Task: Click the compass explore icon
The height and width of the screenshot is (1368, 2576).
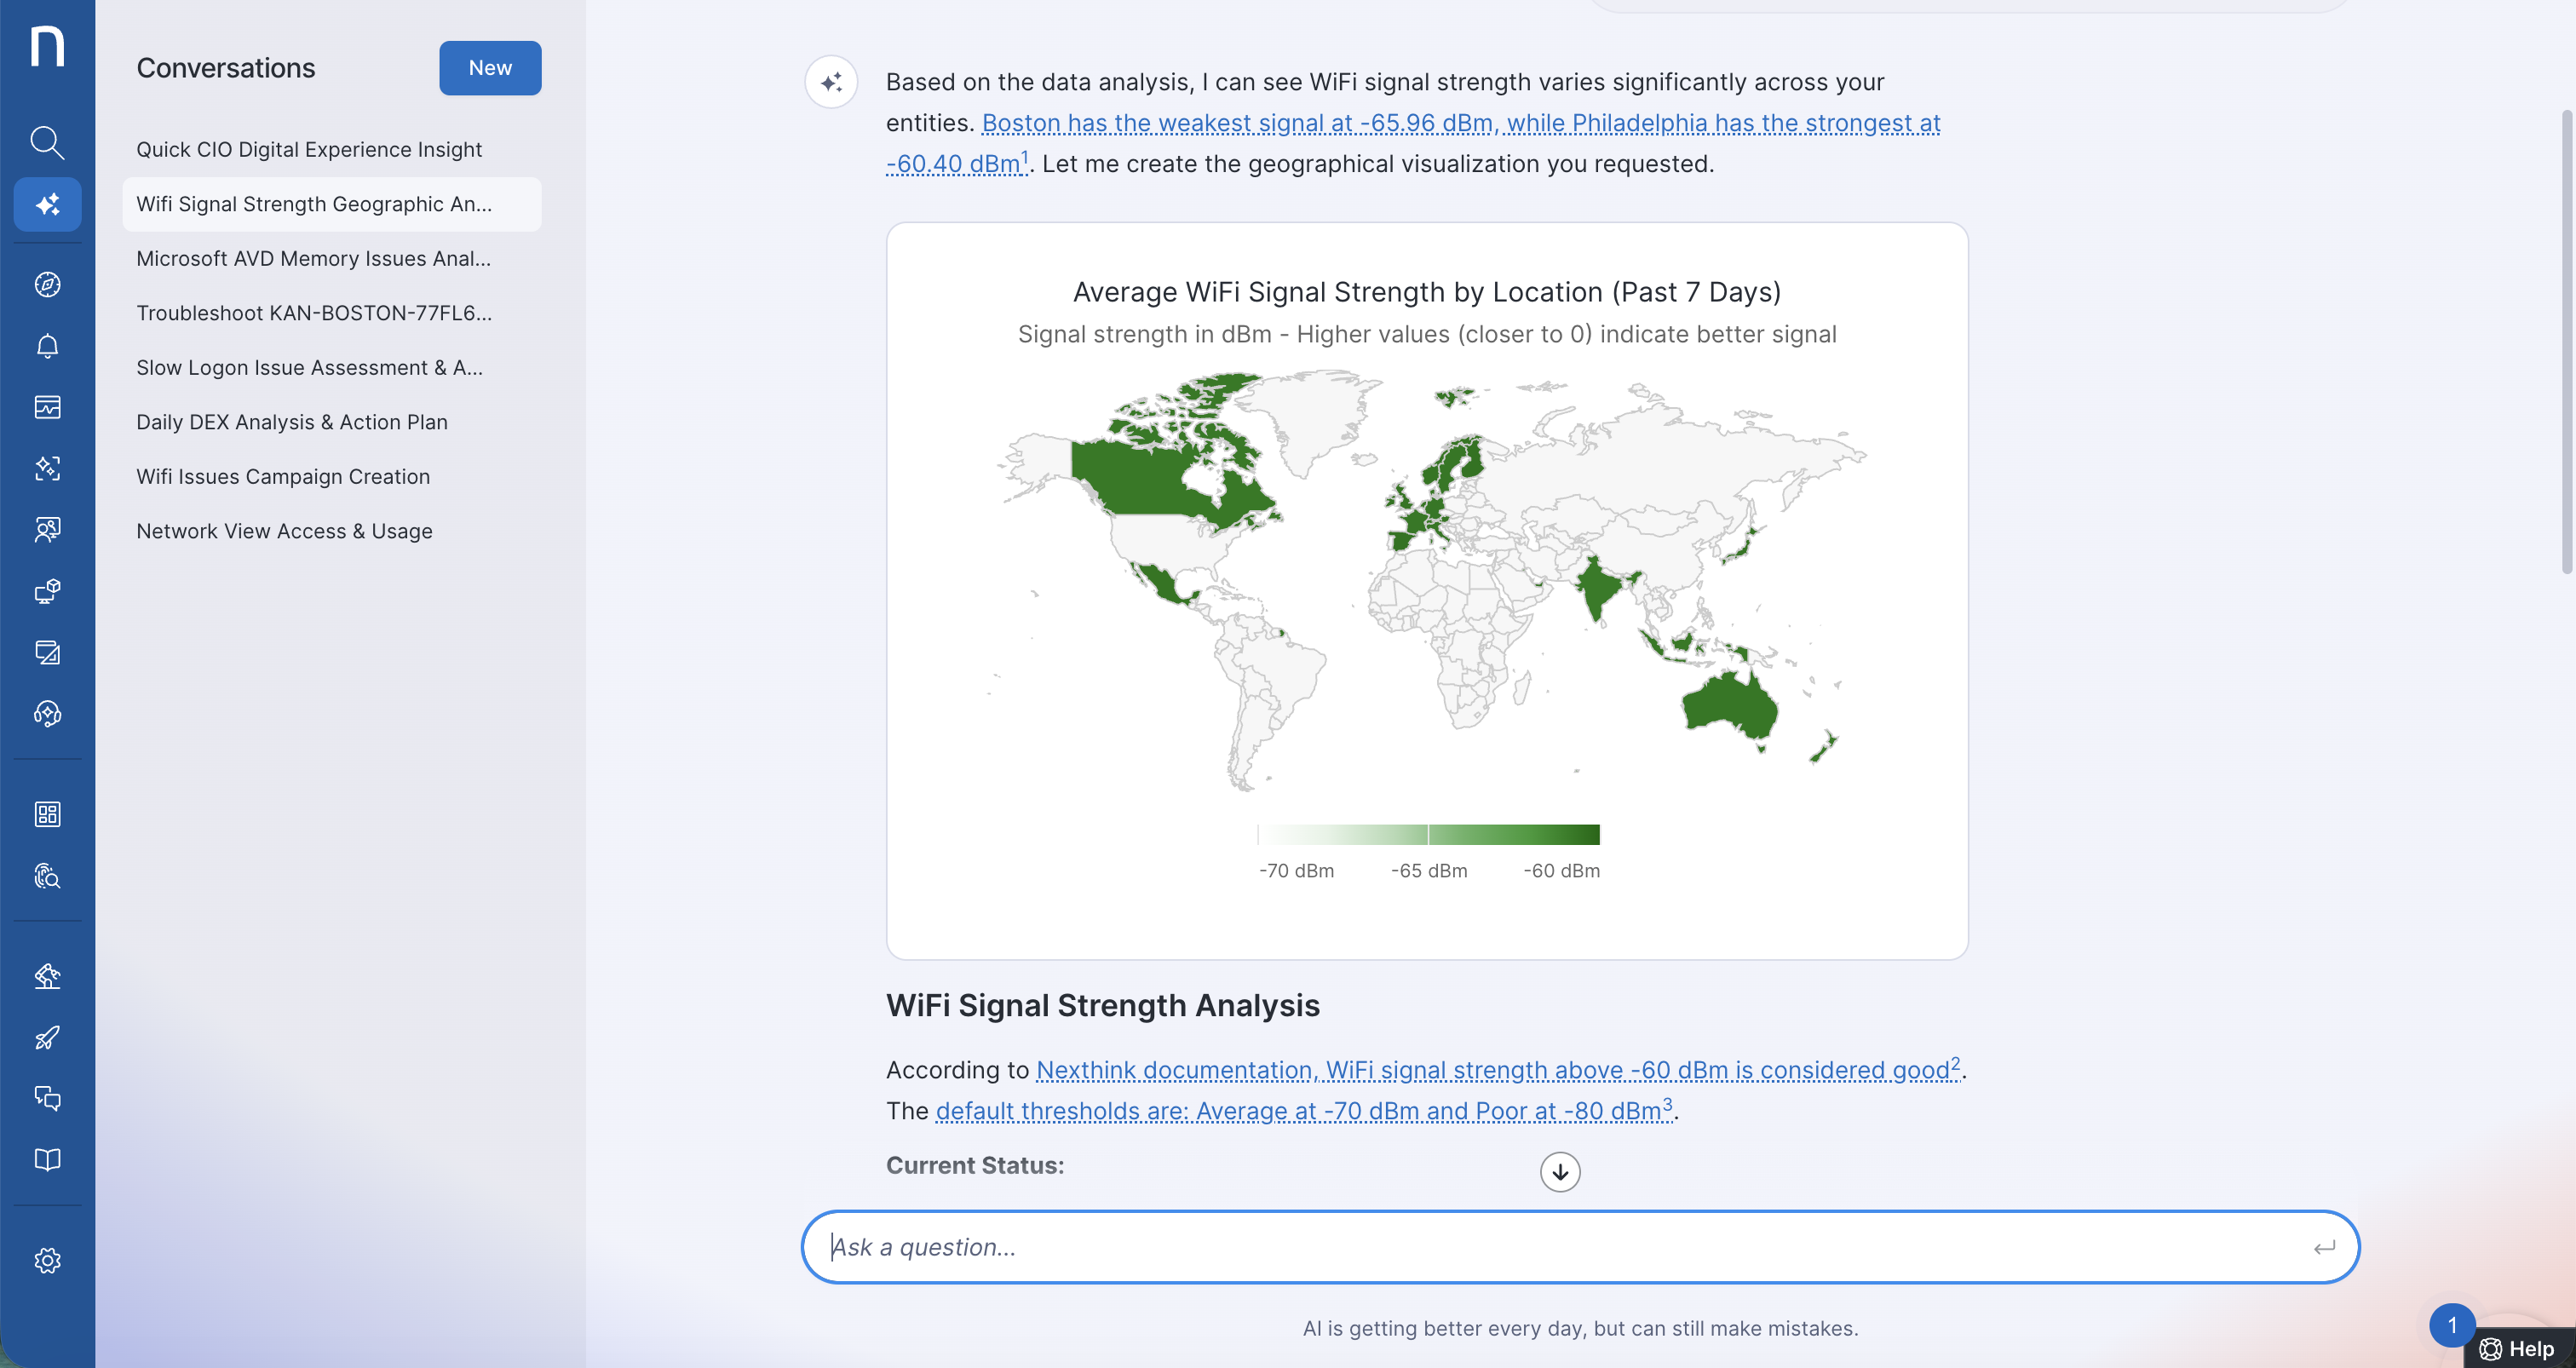Action: 47,285
